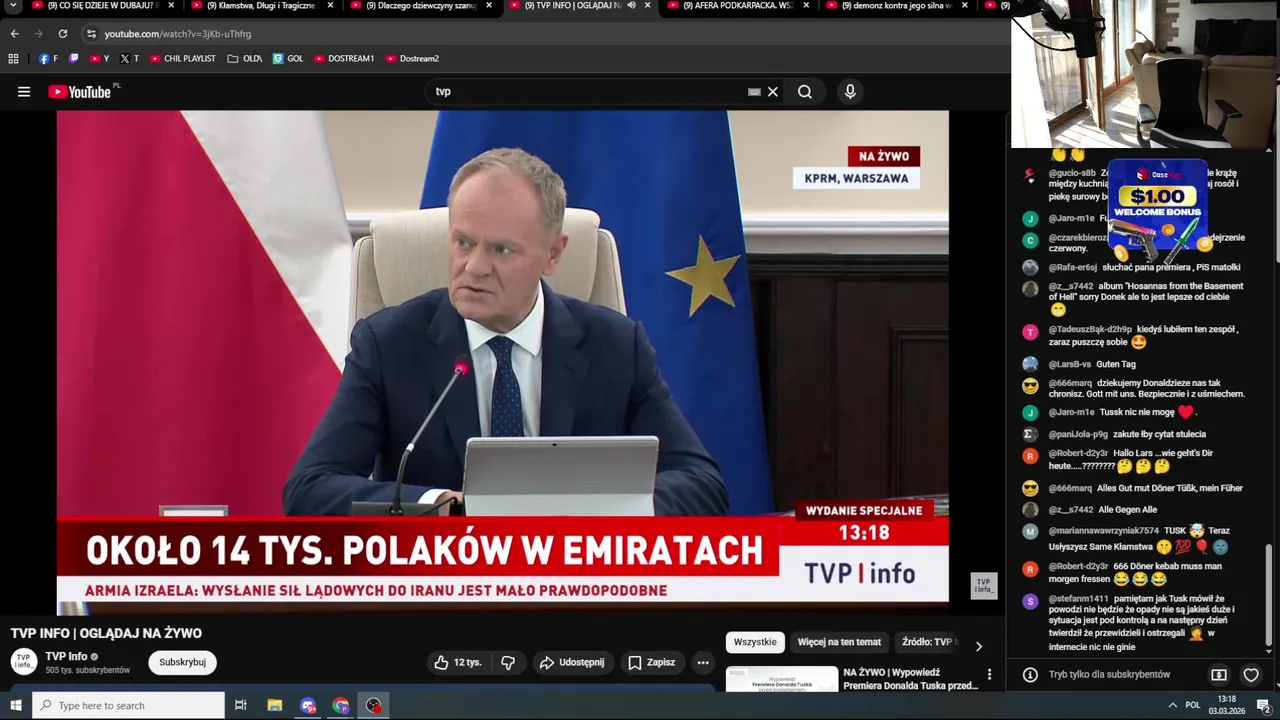The width and height of the screenshot is (1280, 720).
Task: Open the X bookmark labeled T
Action: [x=129, y=59]
